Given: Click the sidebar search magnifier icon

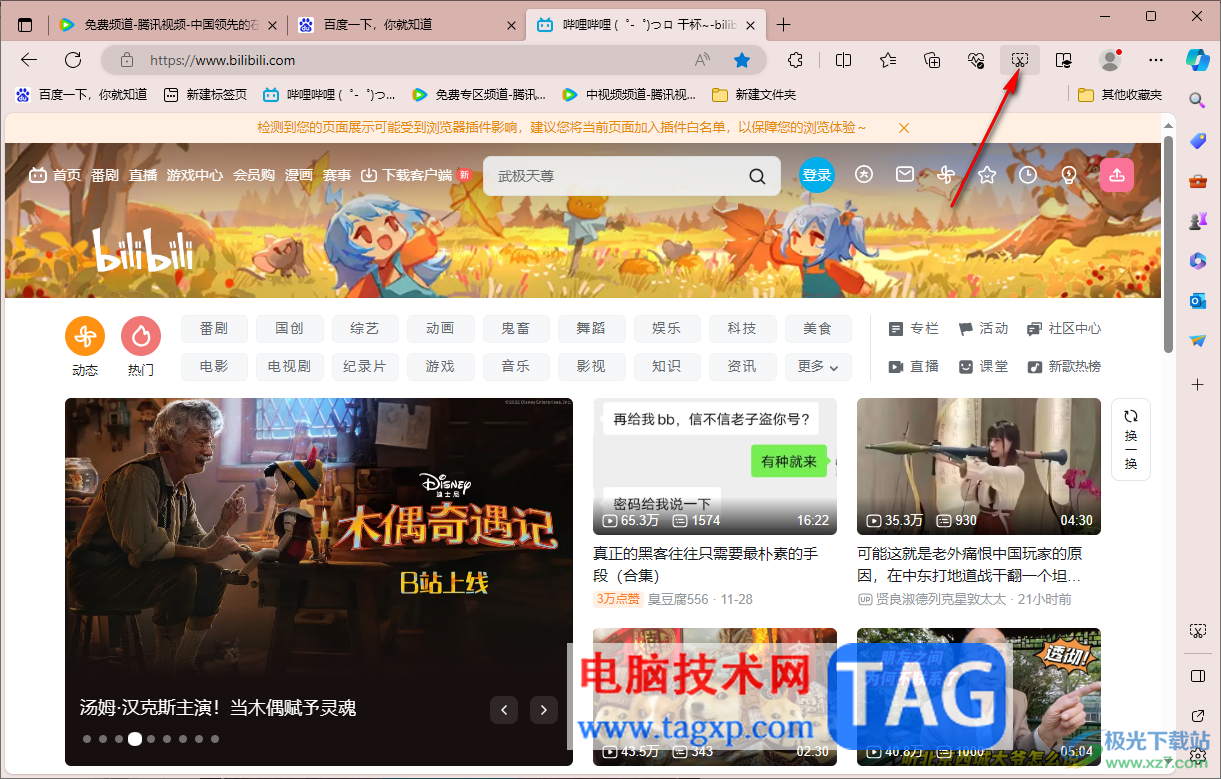Looking at the screenshot, I should pos(1197,100).
